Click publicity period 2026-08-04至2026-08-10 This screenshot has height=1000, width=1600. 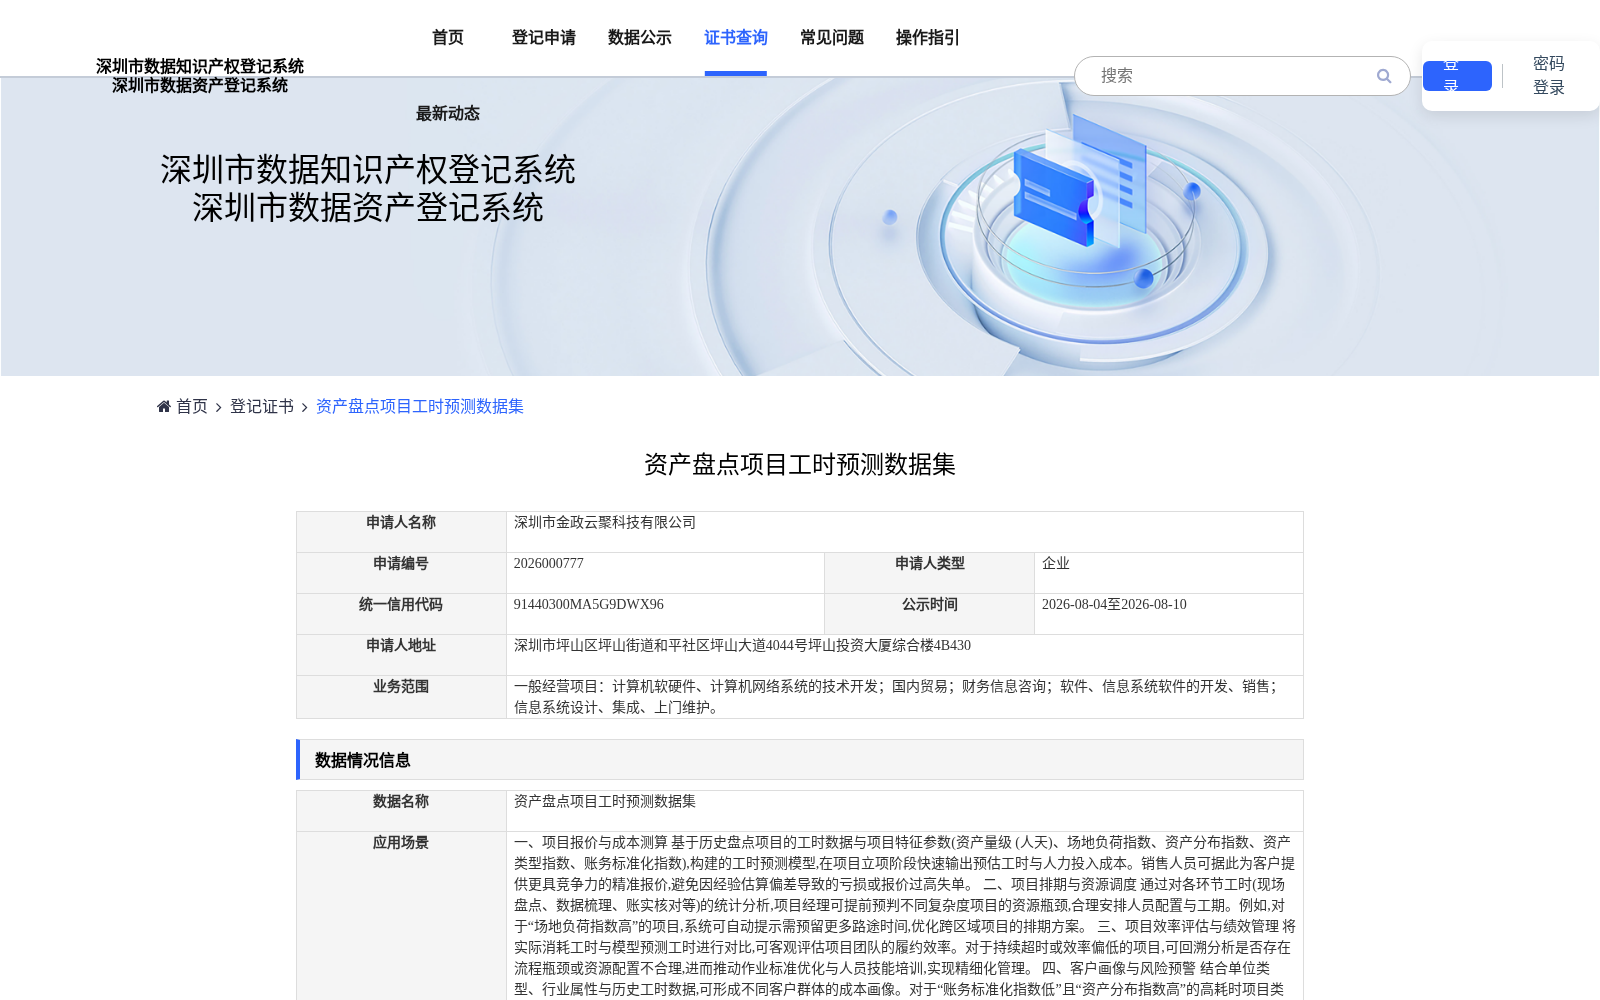(x=1114, y=605)
